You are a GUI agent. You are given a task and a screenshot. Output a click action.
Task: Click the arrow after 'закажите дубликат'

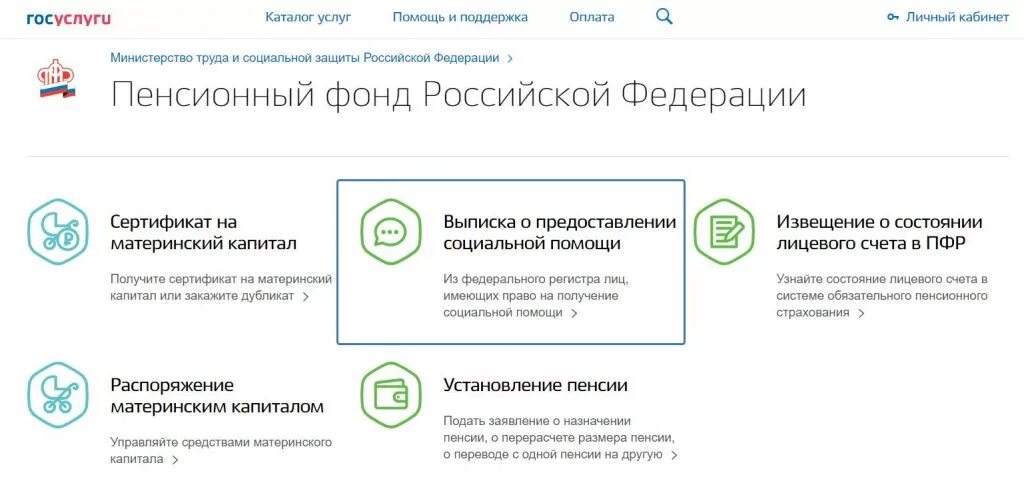click(305, 297)
